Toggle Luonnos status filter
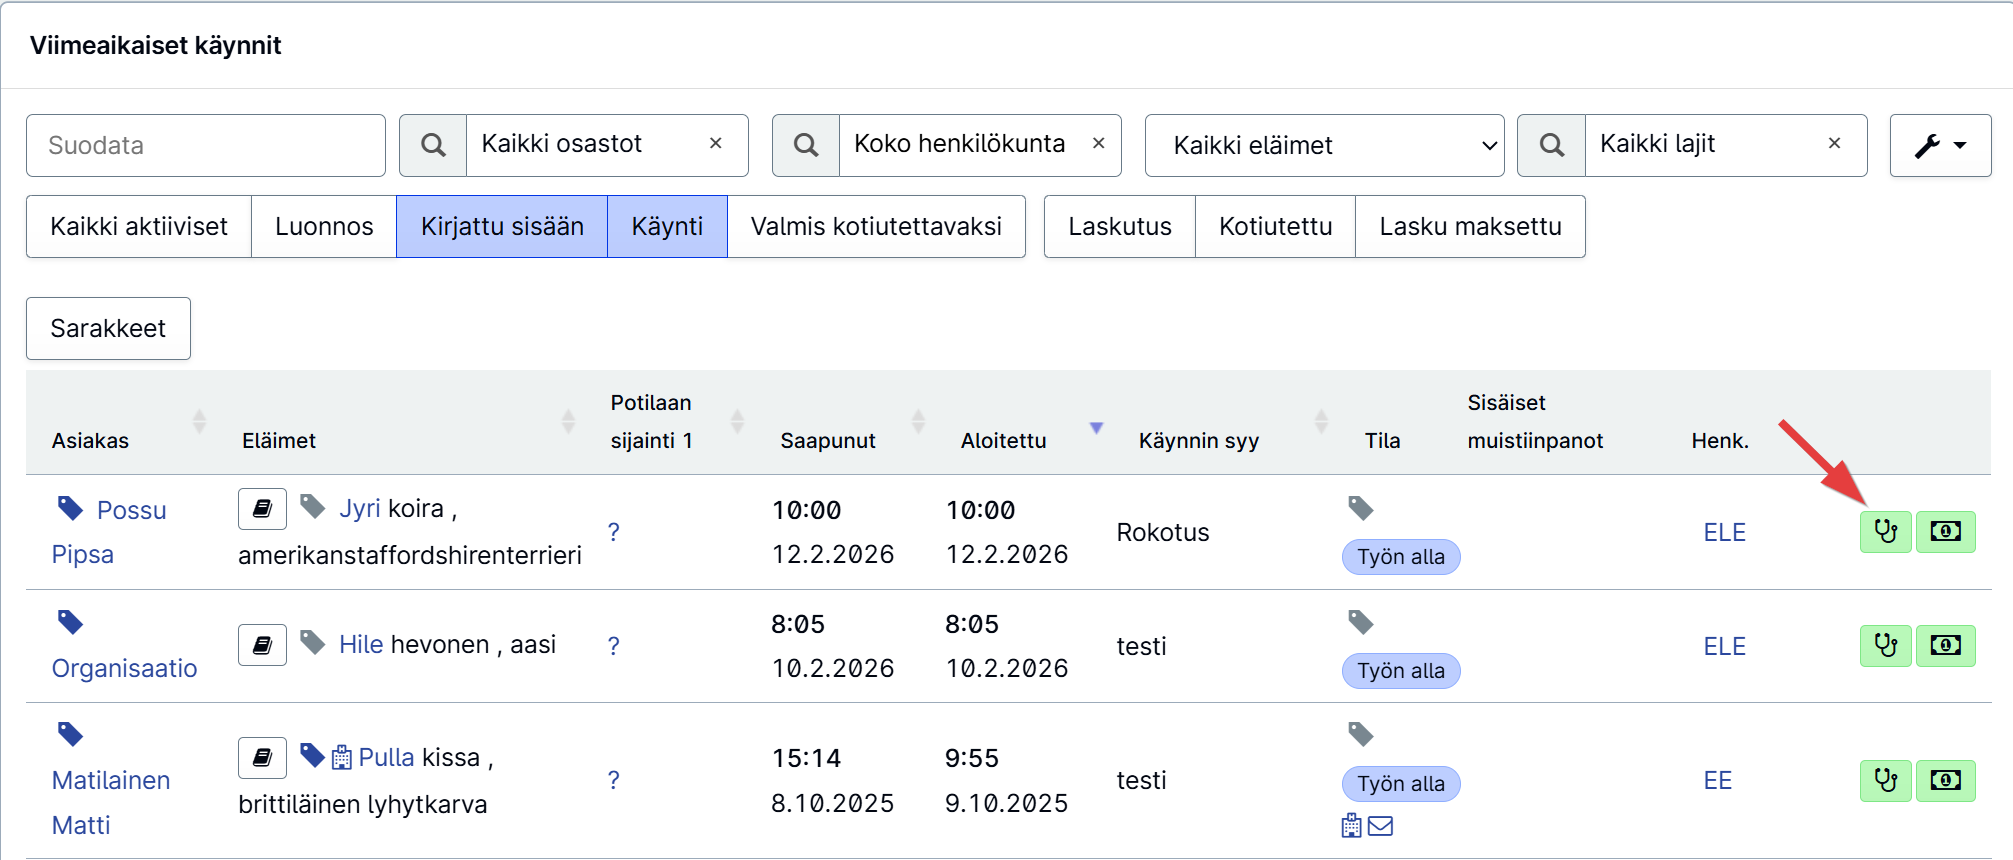This screenshot has width=2013, height=860. (324, 226)
